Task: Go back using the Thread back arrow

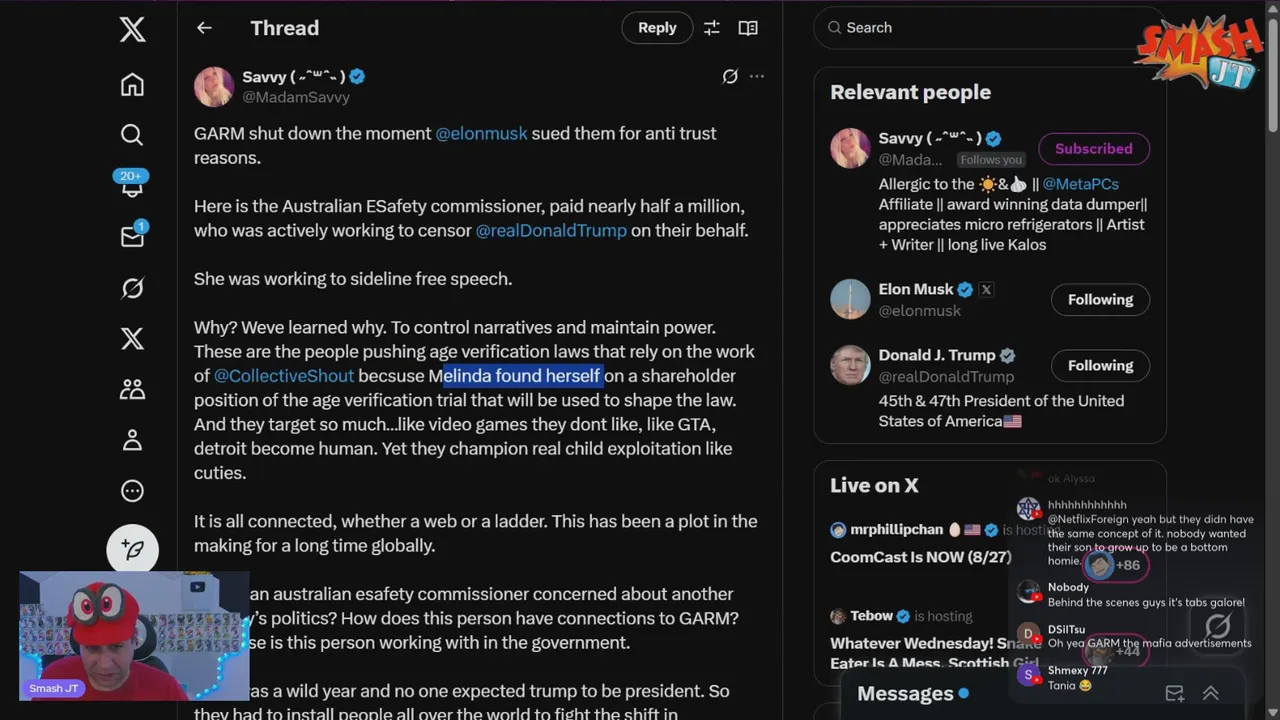Action: pyautogui.click(x=204, y=28)
